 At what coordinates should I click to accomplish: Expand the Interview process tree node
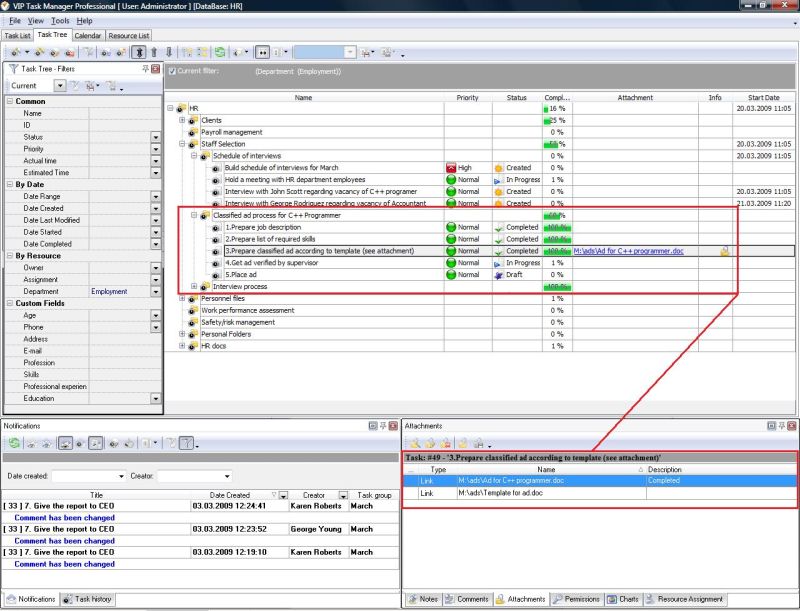click(x=195, y=287)
